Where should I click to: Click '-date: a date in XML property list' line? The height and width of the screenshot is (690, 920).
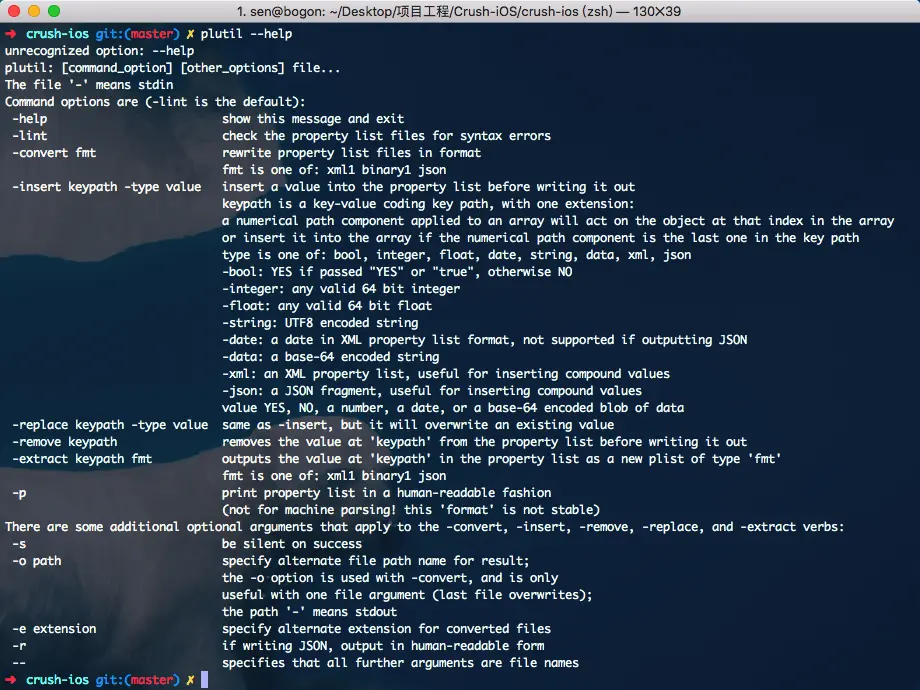click(485, 340)
